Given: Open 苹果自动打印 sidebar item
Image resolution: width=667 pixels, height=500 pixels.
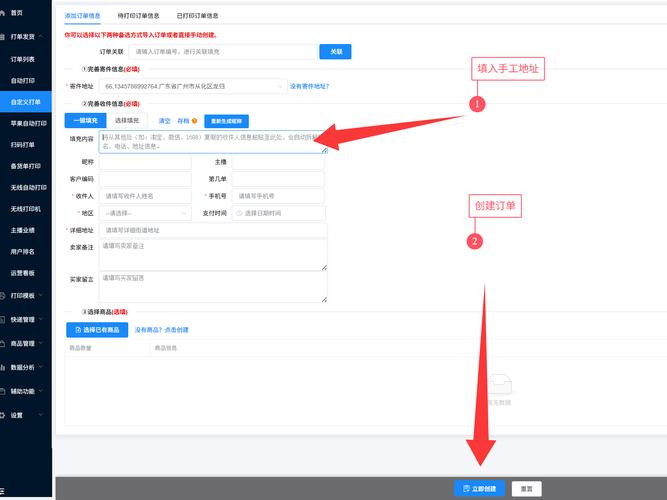Looking at the screenshot, I should (29, 123).
